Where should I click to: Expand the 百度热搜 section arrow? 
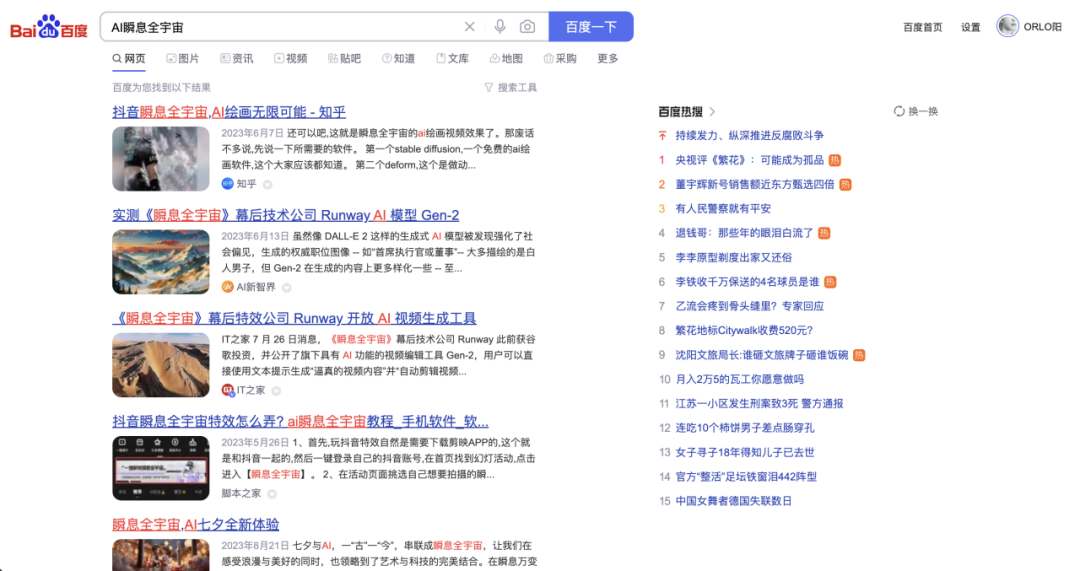[712, 112]
